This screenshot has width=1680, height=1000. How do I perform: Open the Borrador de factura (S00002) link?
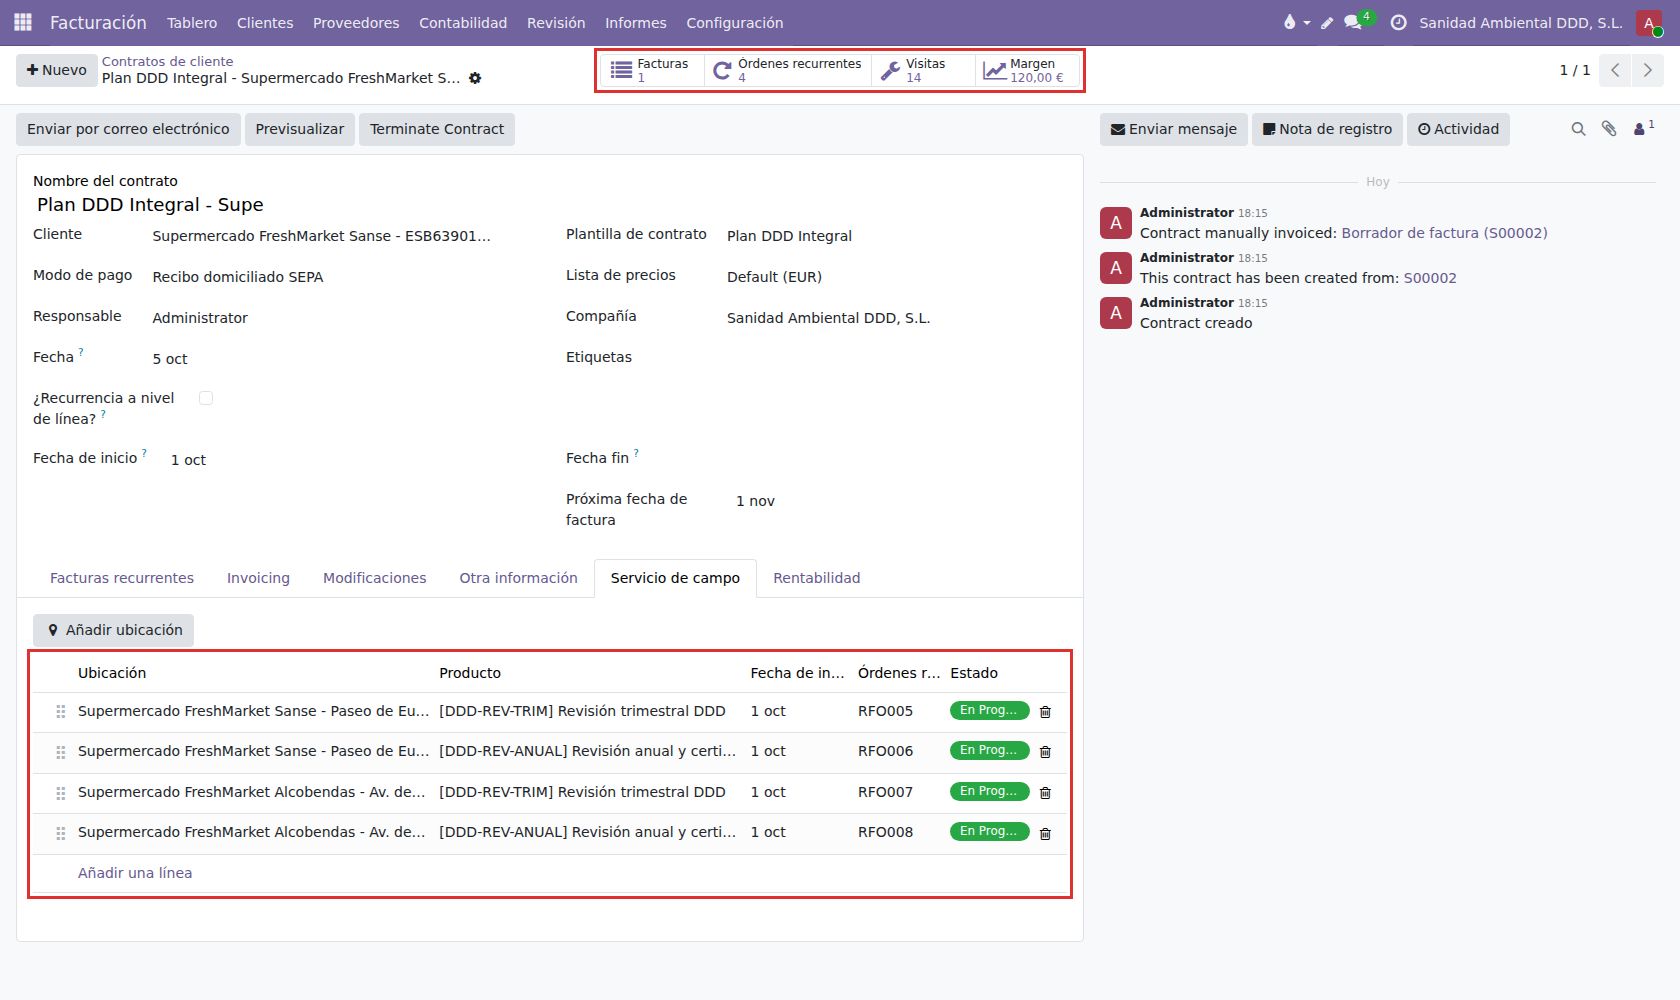tap(1444, 233)
